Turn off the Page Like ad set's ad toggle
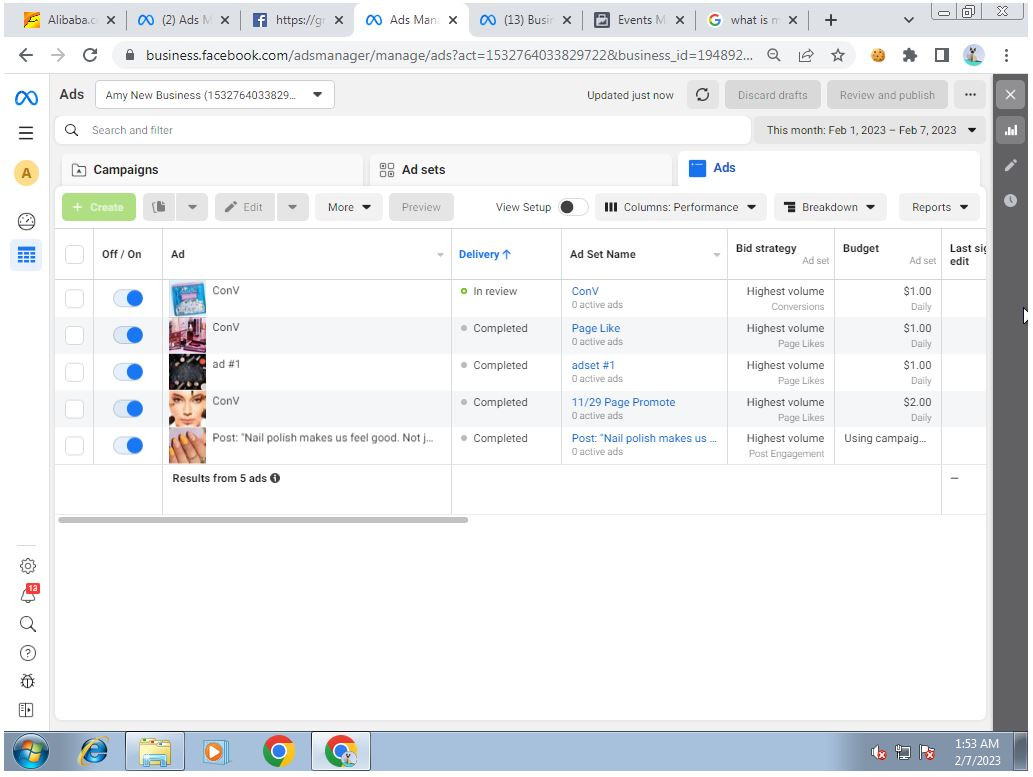The height and width of the screenshot is (777, 1033). pos(128,335)
